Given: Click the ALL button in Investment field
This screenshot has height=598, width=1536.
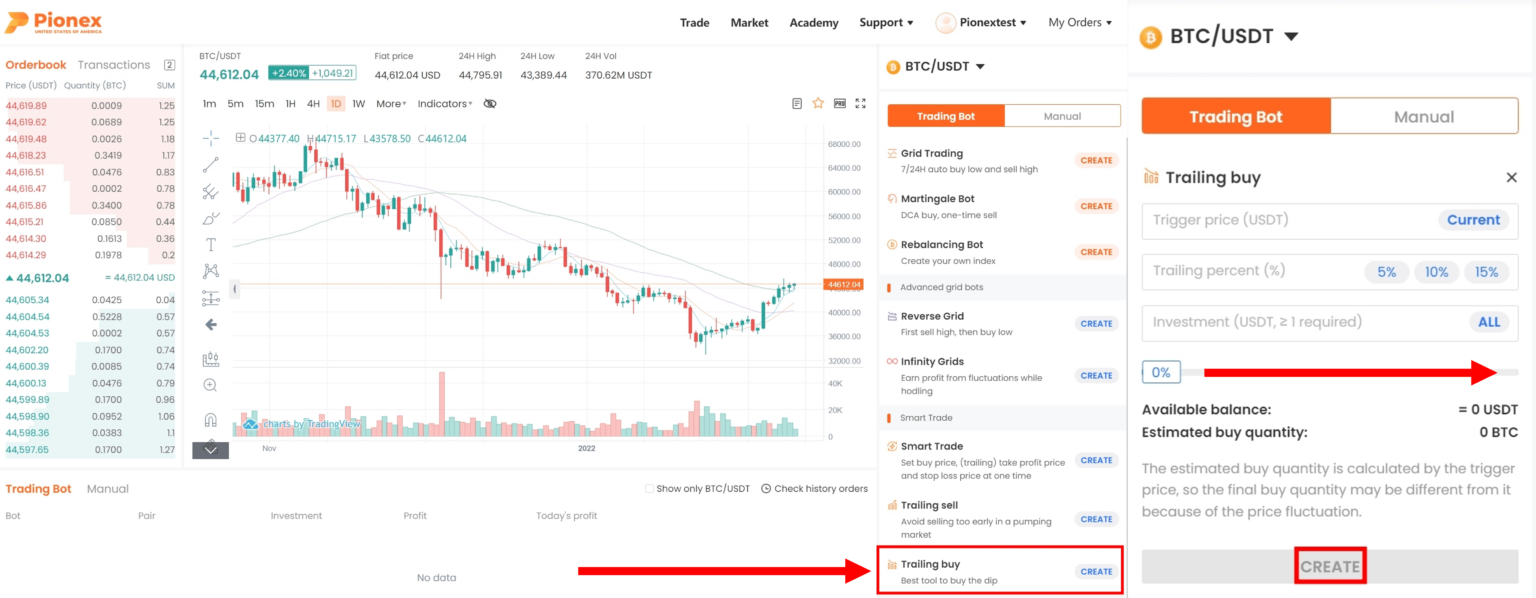Looking at the screenshot, I should click(x=1489, y=322).
